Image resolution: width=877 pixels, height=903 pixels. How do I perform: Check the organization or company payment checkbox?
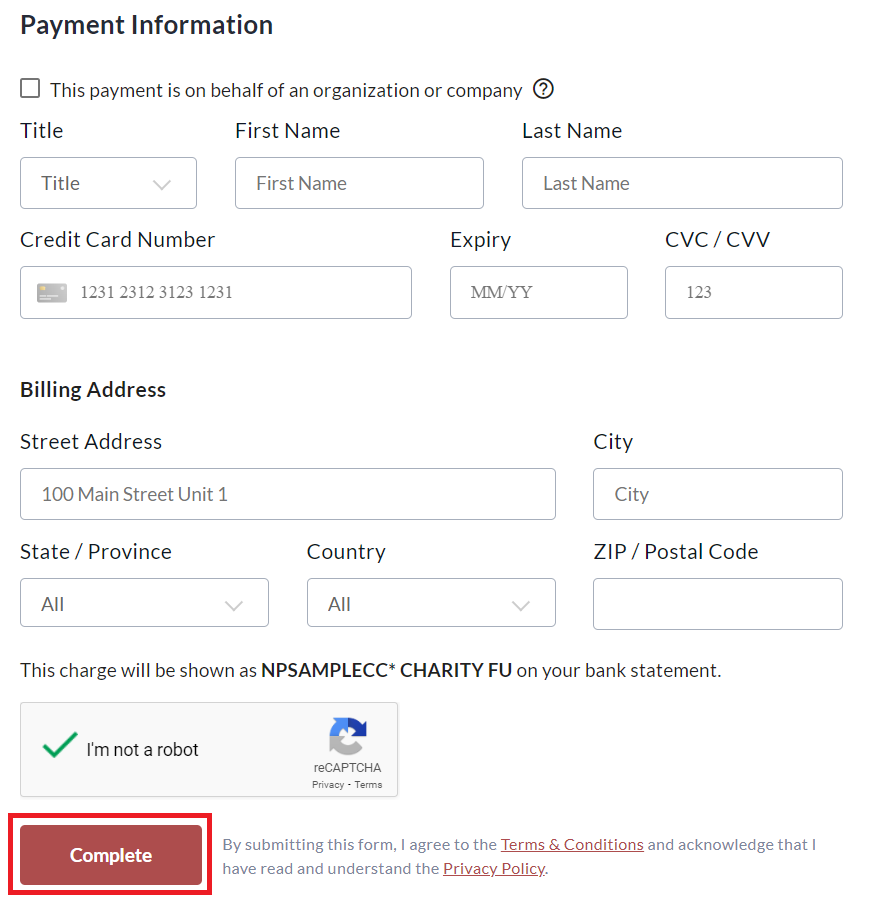pyautogui.click(x=31, y=89)
